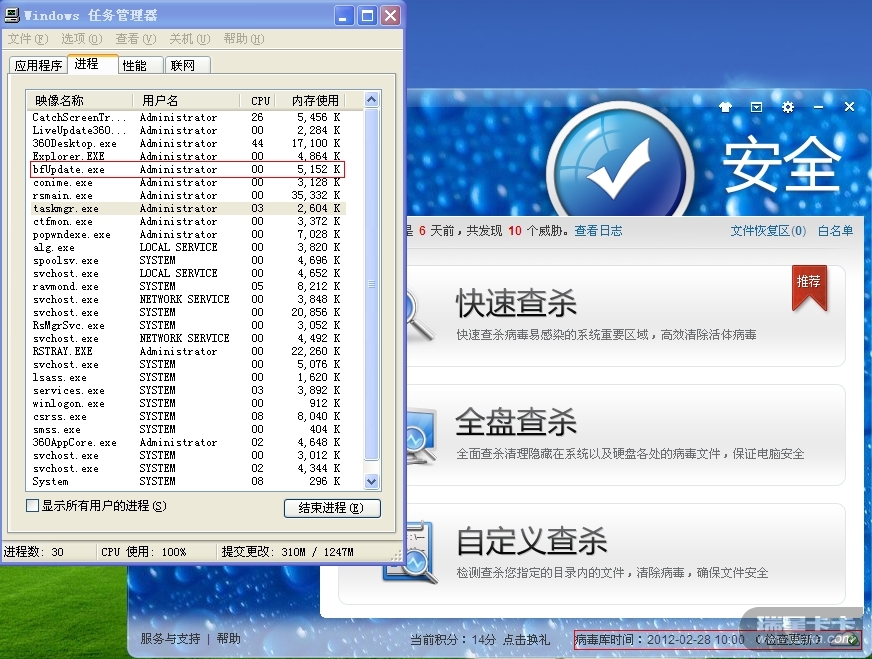
Task: Click the red 推荐 ribbon badge
Action: pos(809,288)
